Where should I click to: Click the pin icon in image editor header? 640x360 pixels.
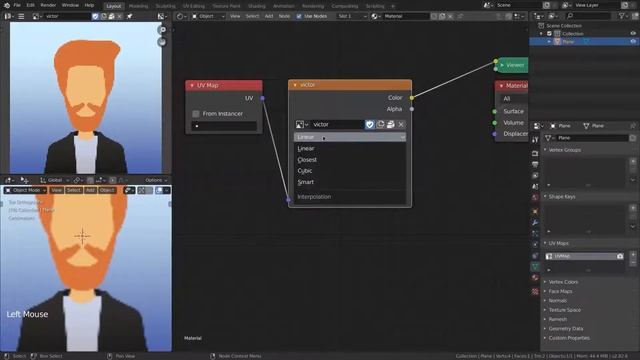coord(129,16)
